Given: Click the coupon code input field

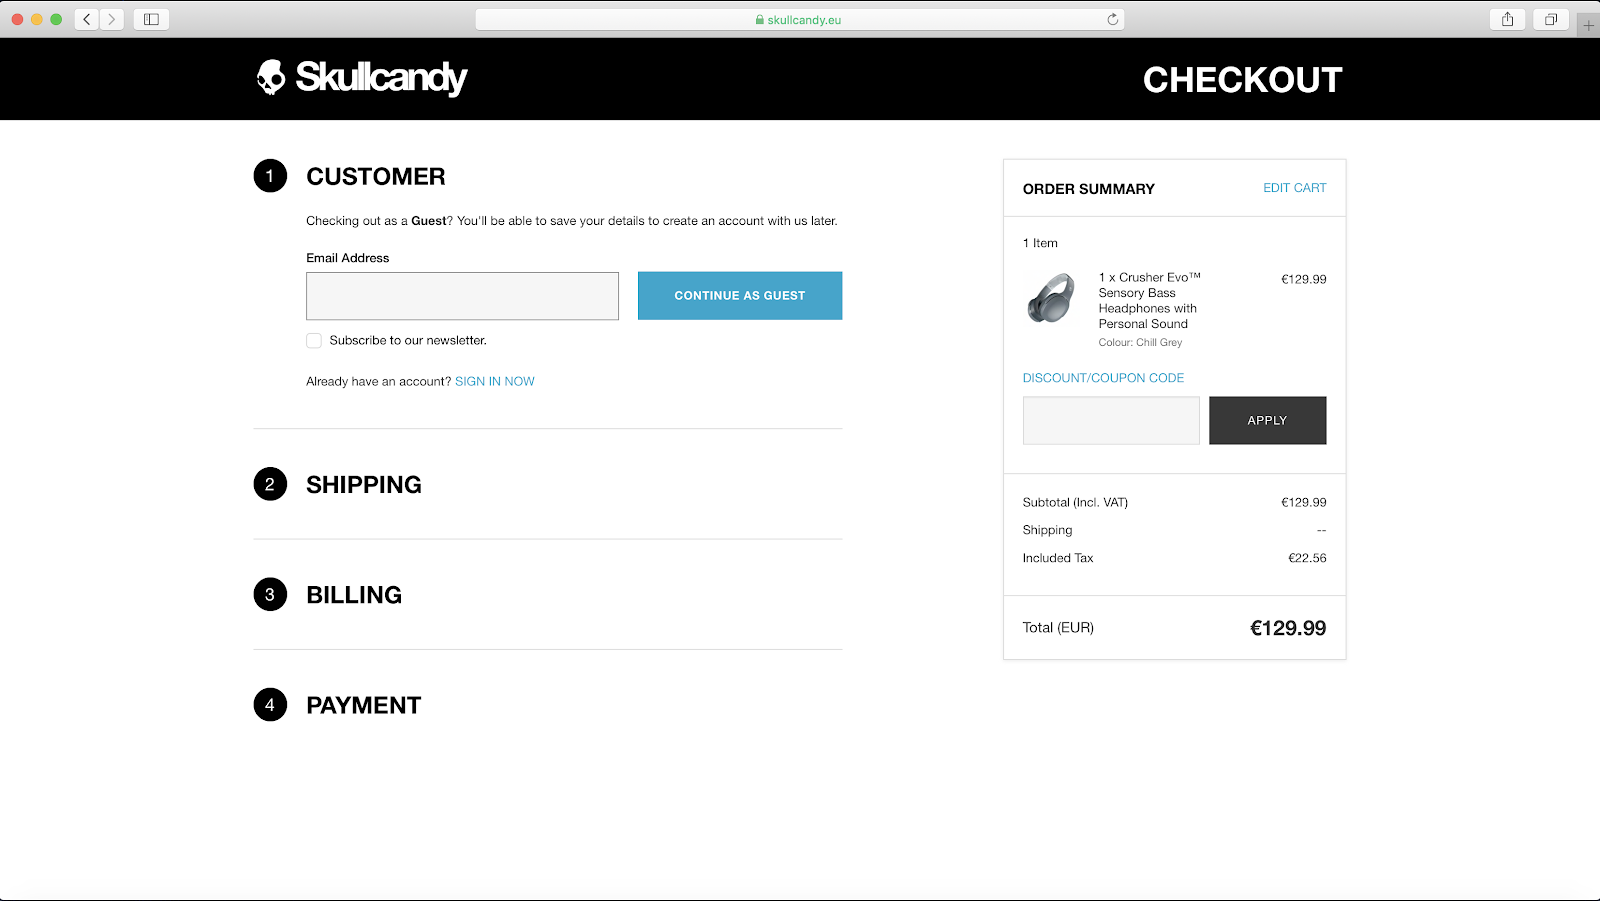Looking at the screenshot, I should pyautogui.click(x=1111, y=420).
